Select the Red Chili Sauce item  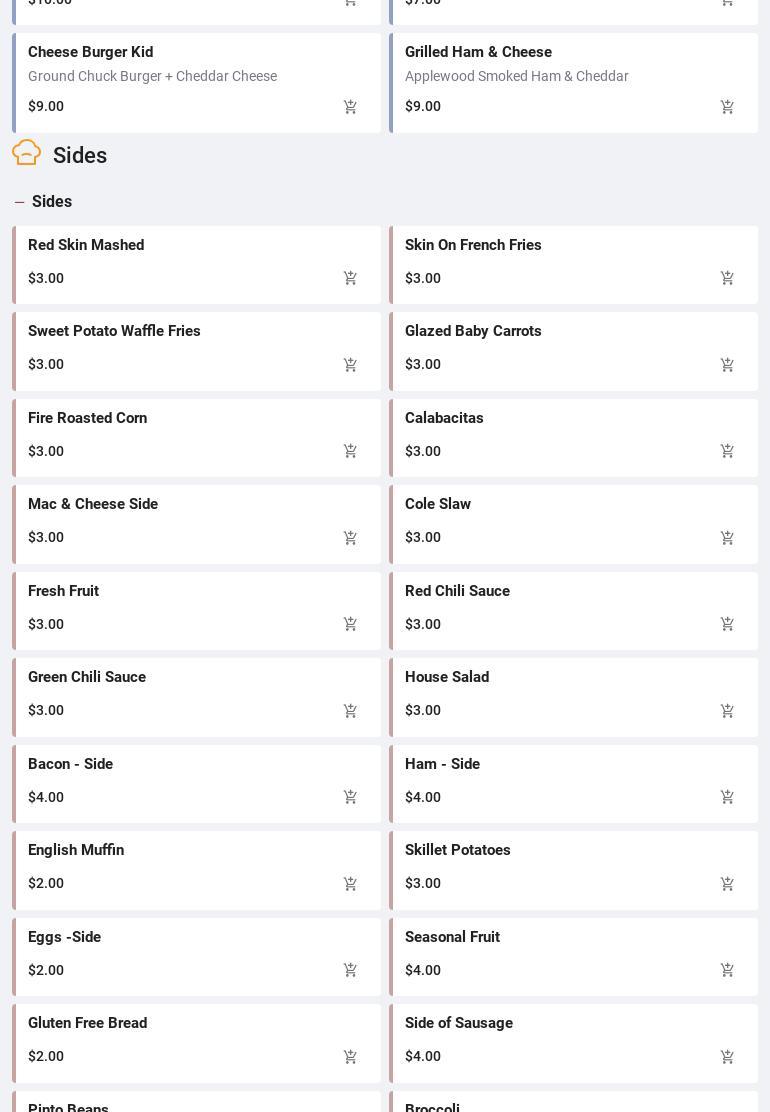pos(457,592)
